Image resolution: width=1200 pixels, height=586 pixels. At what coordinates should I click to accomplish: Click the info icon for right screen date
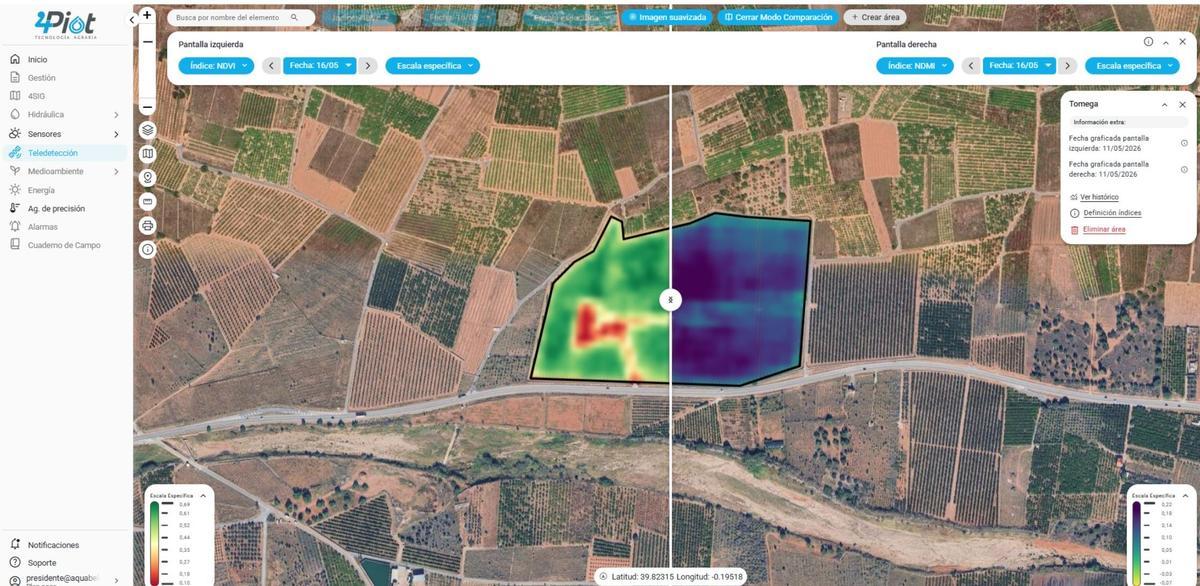pyautogui.click(x=1184, y=169)
